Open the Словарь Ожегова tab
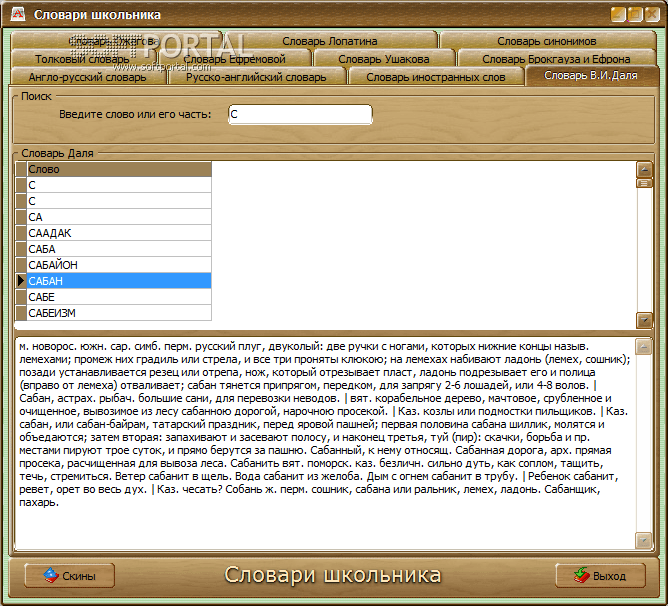The height and width of the screenshot is (606, 668). pos(115,41)
